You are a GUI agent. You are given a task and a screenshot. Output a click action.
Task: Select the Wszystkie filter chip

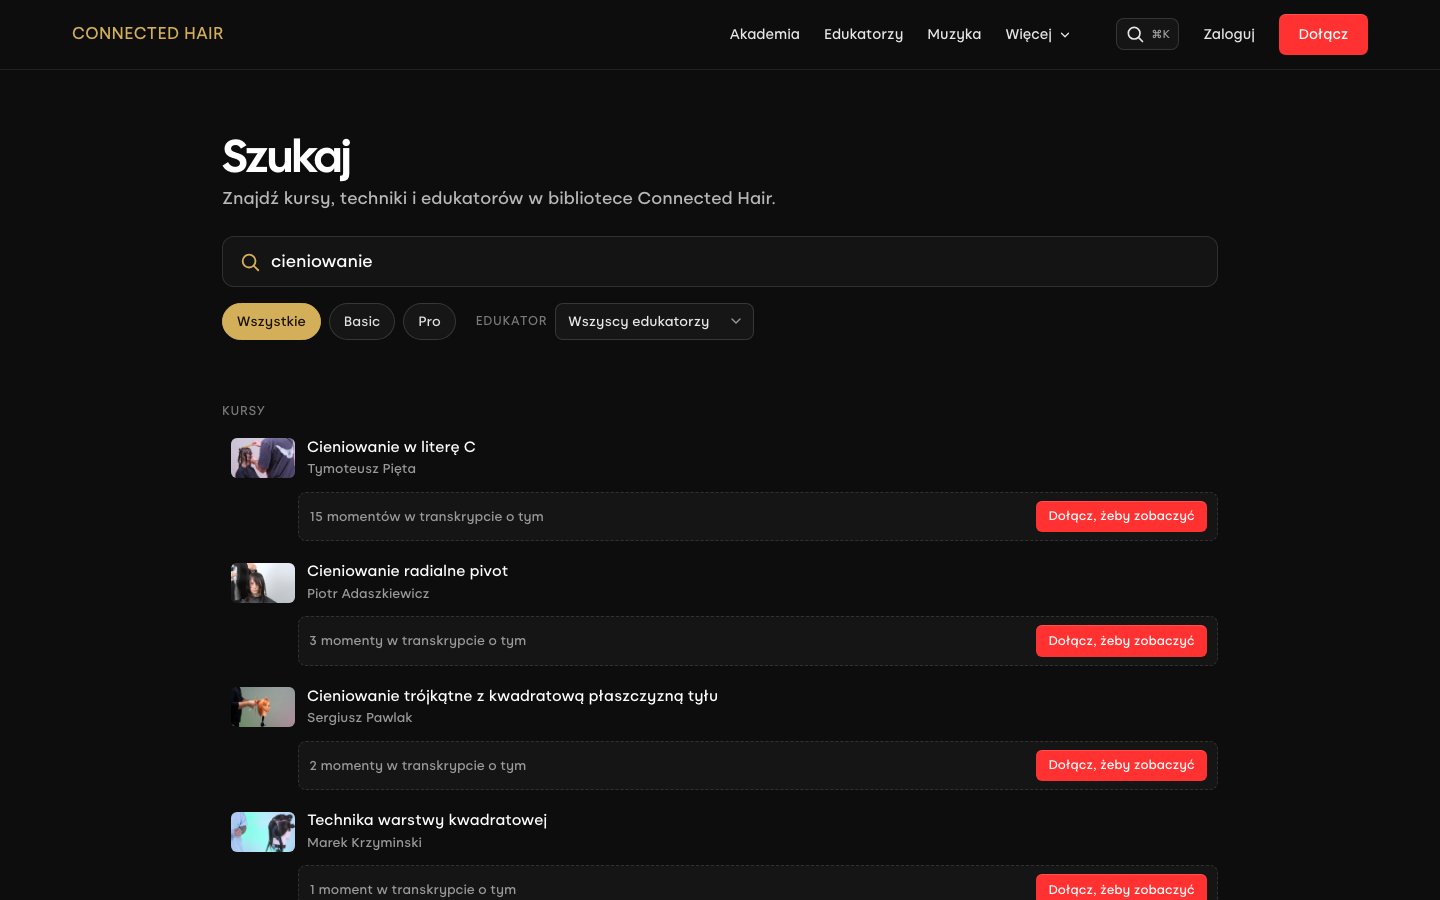pyautogui.click(x=271, y=321)
